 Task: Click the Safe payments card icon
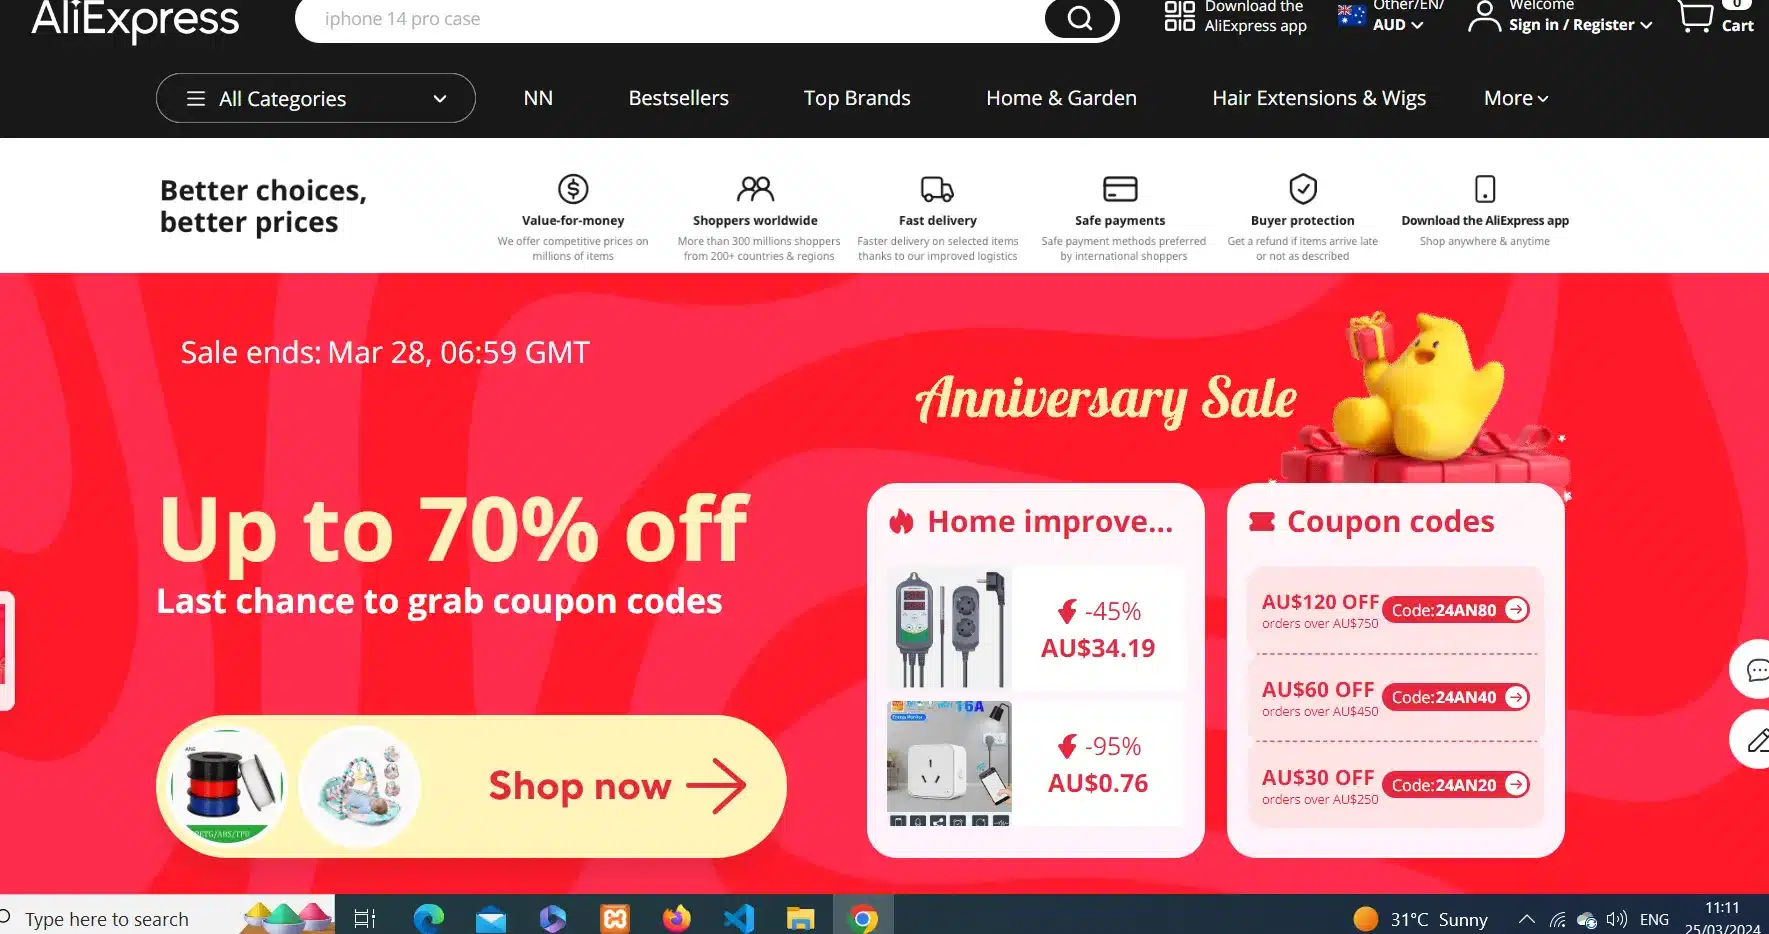(1120, 189)
